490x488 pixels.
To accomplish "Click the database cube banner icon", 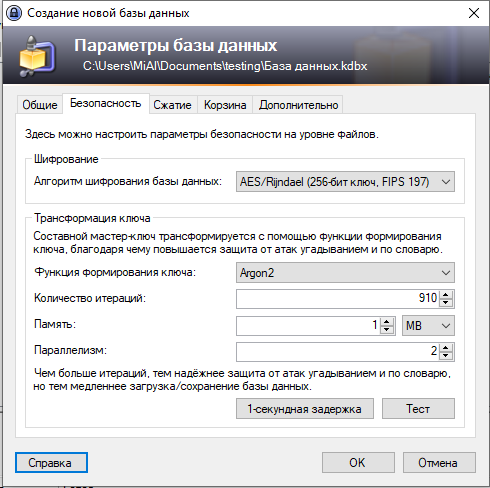I will (x=37, y=56).
